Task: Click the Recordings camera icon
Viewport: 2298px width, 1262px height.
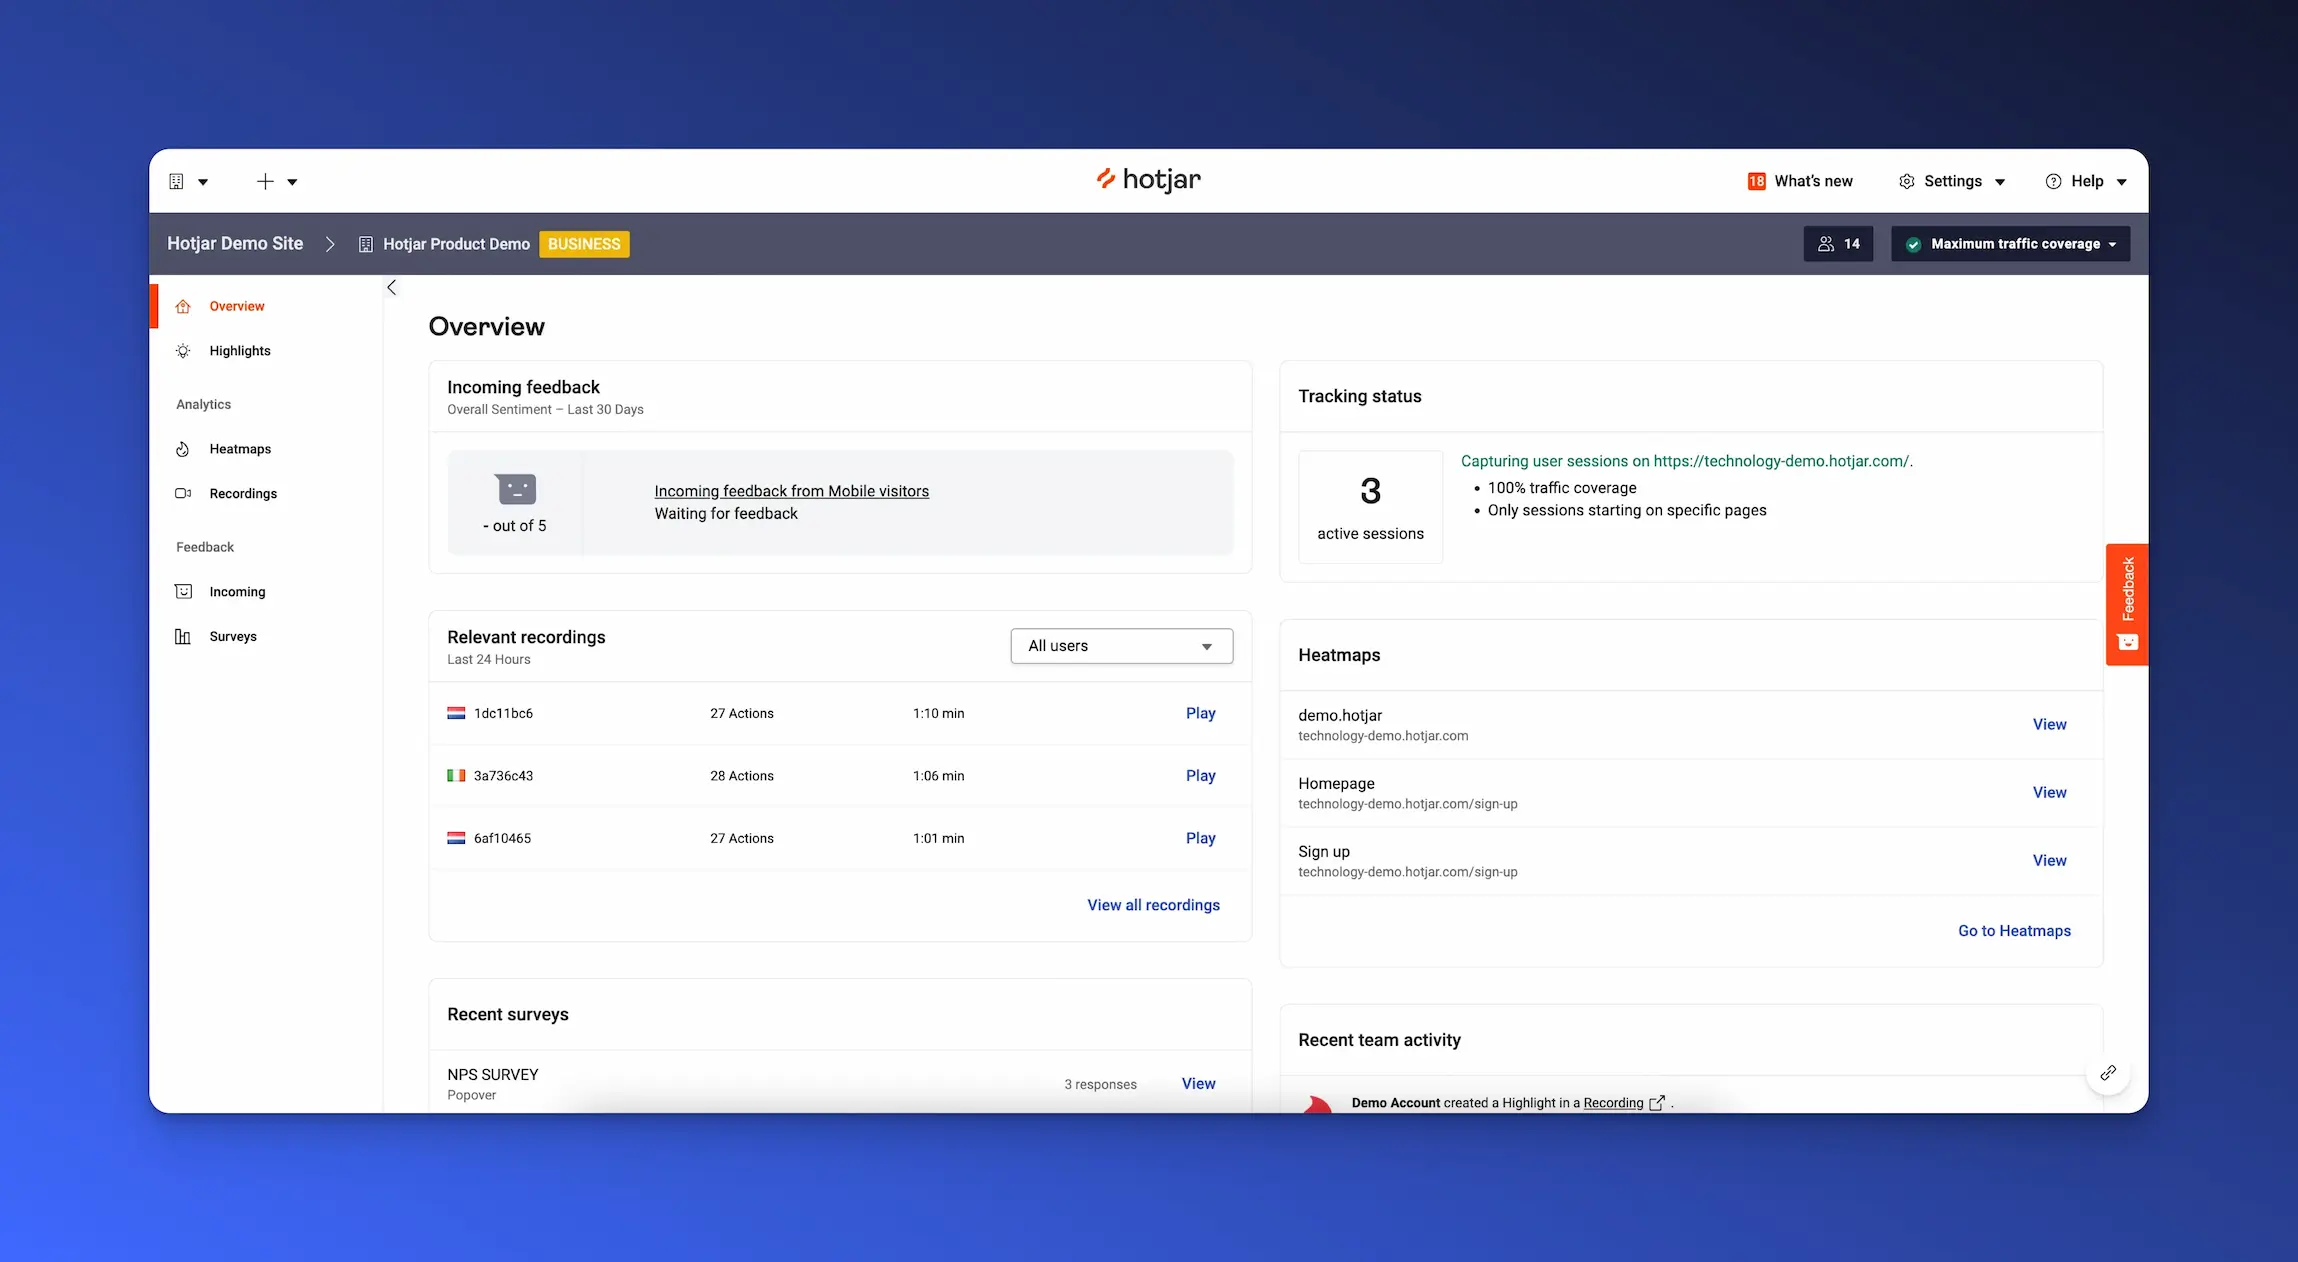Action: [183, 493]
